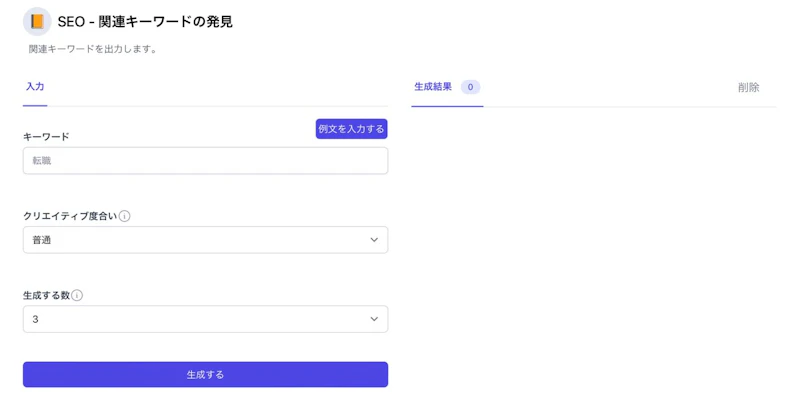Click the クリエイティブ度合い label text

[70, 216]
